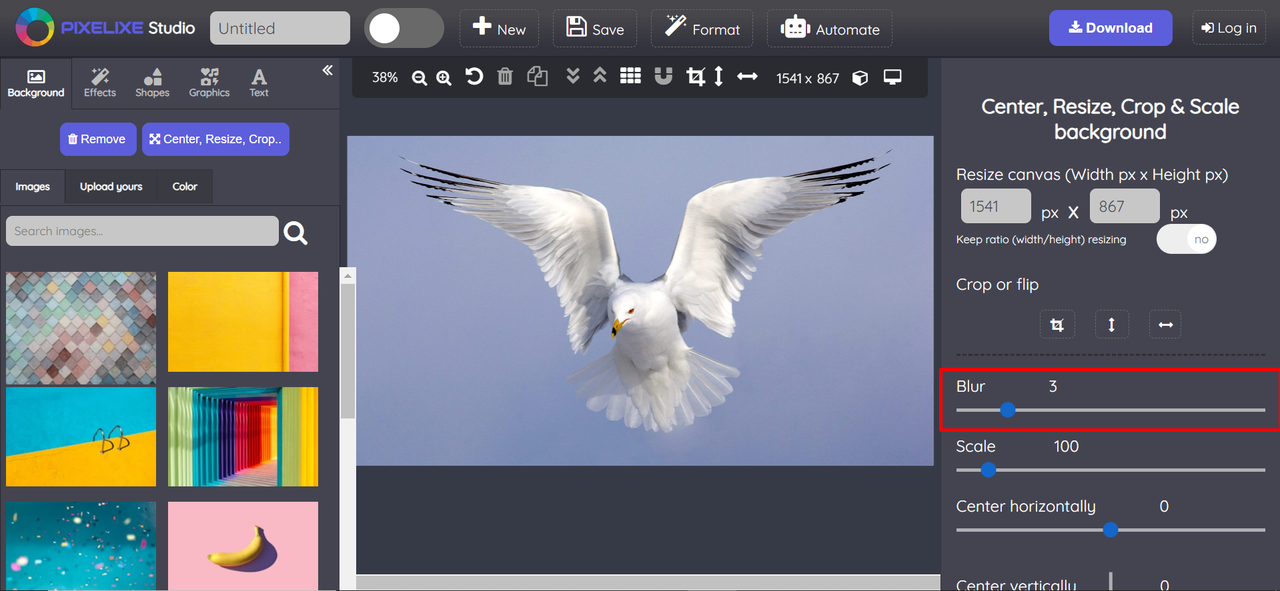Viewport: 1280px width, 591px height.
Task: Click the seagull image on canvas
Action: (x=640, y=300)
